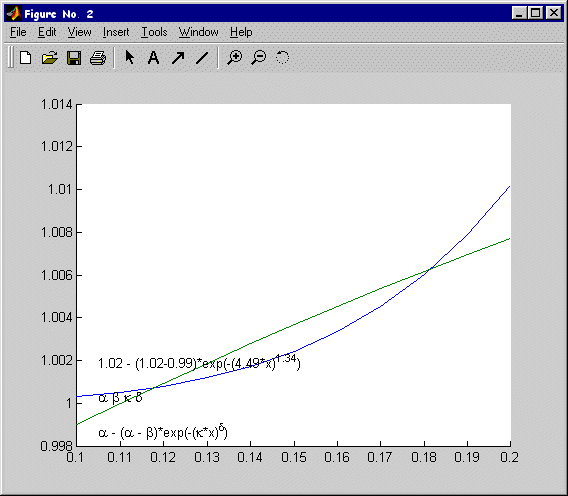568x496 pixels.
Task: Click the MATLAB logo in title bar
Action: [14, 14]
